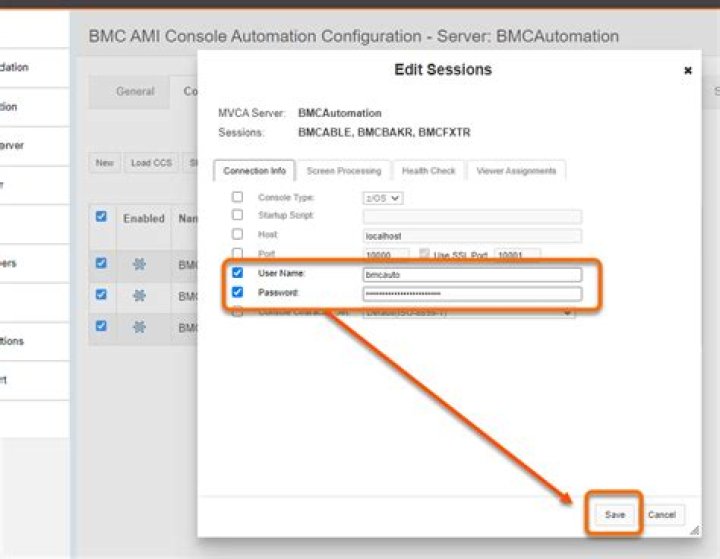The image size is (720, 559).
Task: Open the Console Type z/OS dropdown
Action: [383, 198]
